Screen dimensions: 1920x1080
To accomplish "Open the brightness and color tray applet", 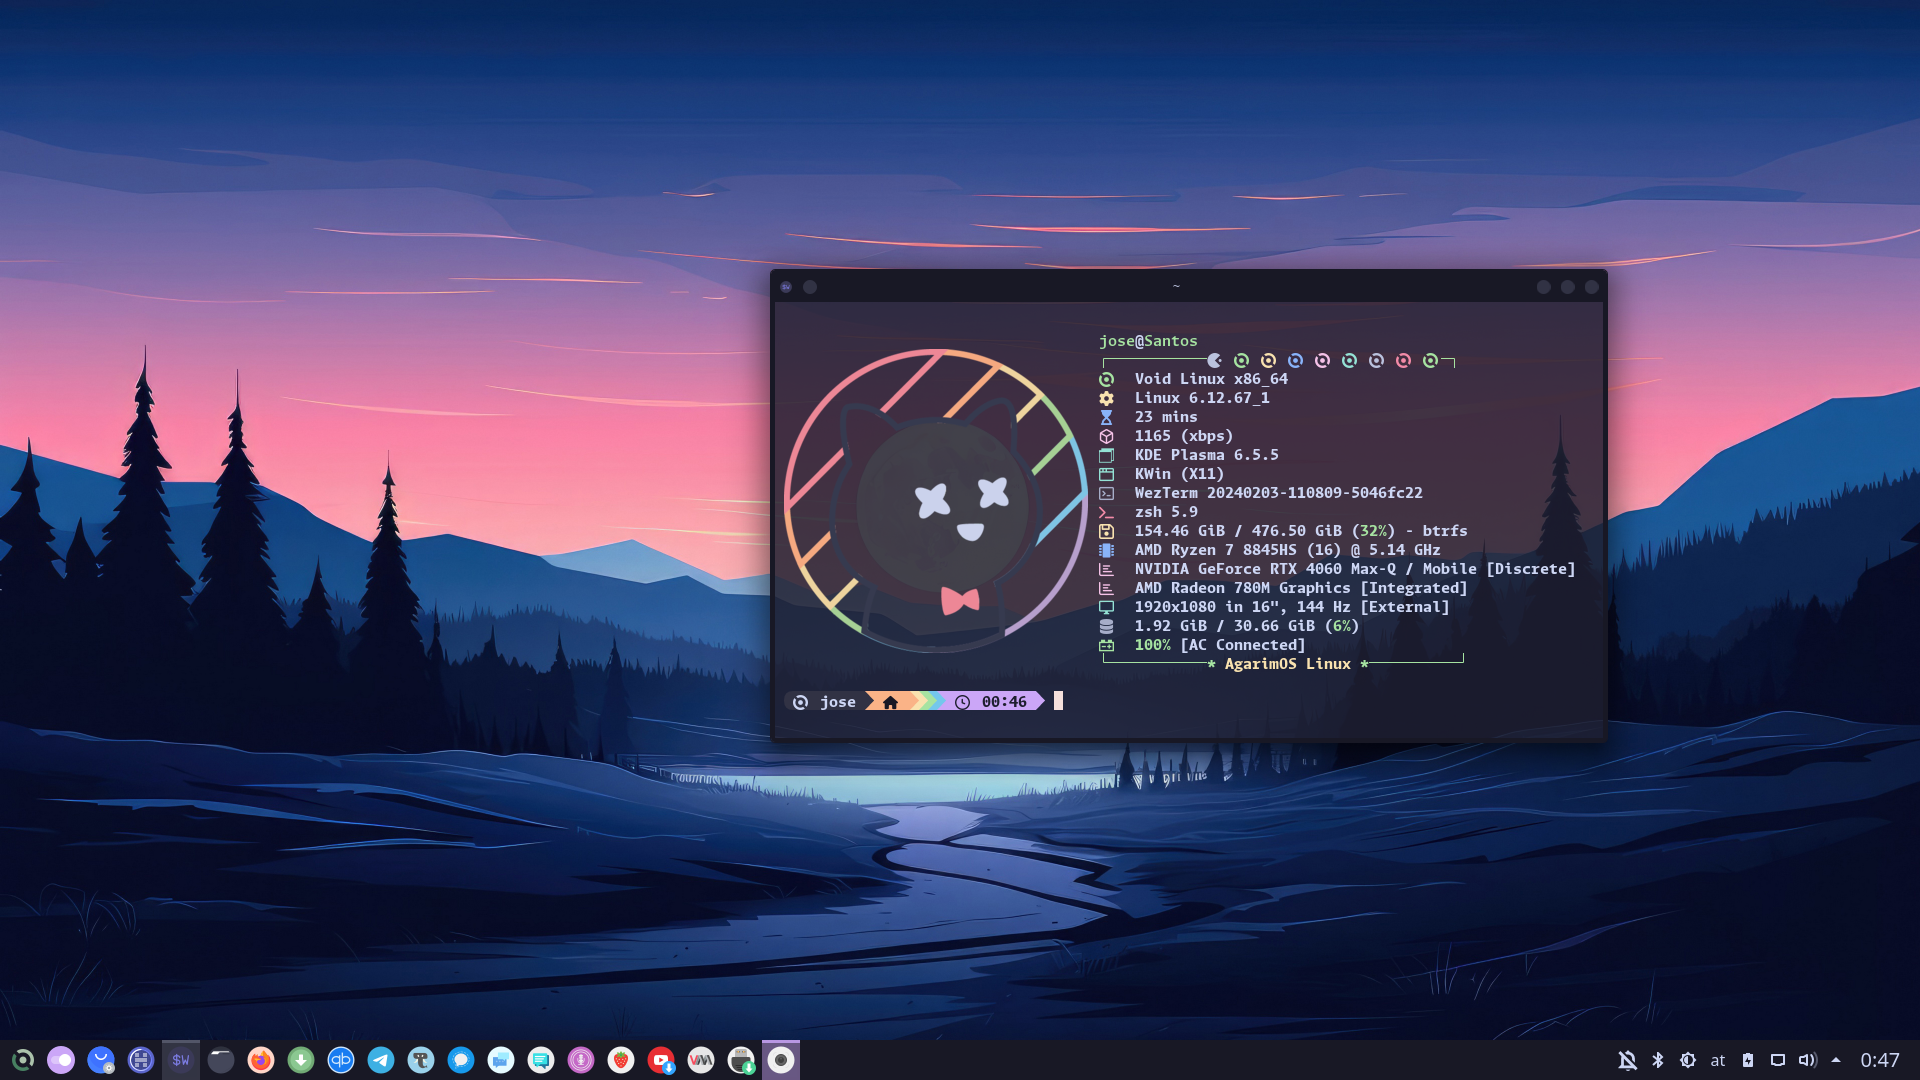I will pos(1688,1060).
